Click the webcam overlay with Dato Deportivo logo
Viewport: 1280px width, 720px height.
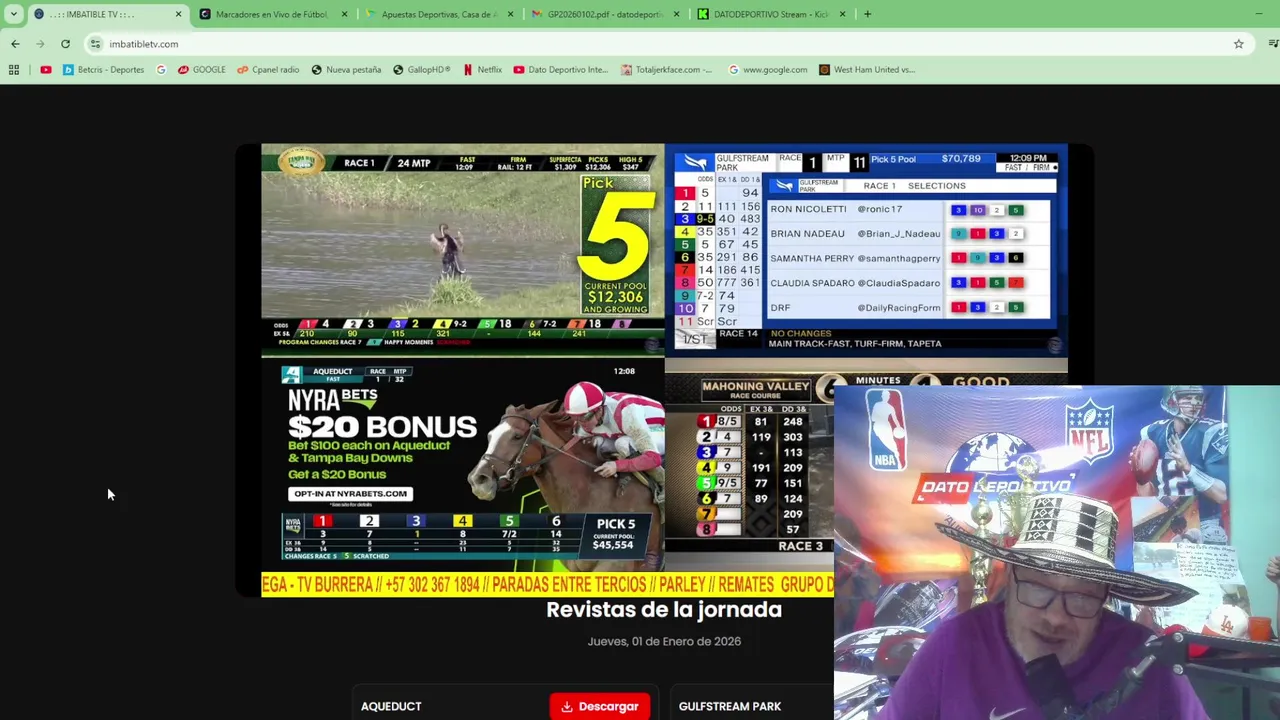tap(1057, 552)
